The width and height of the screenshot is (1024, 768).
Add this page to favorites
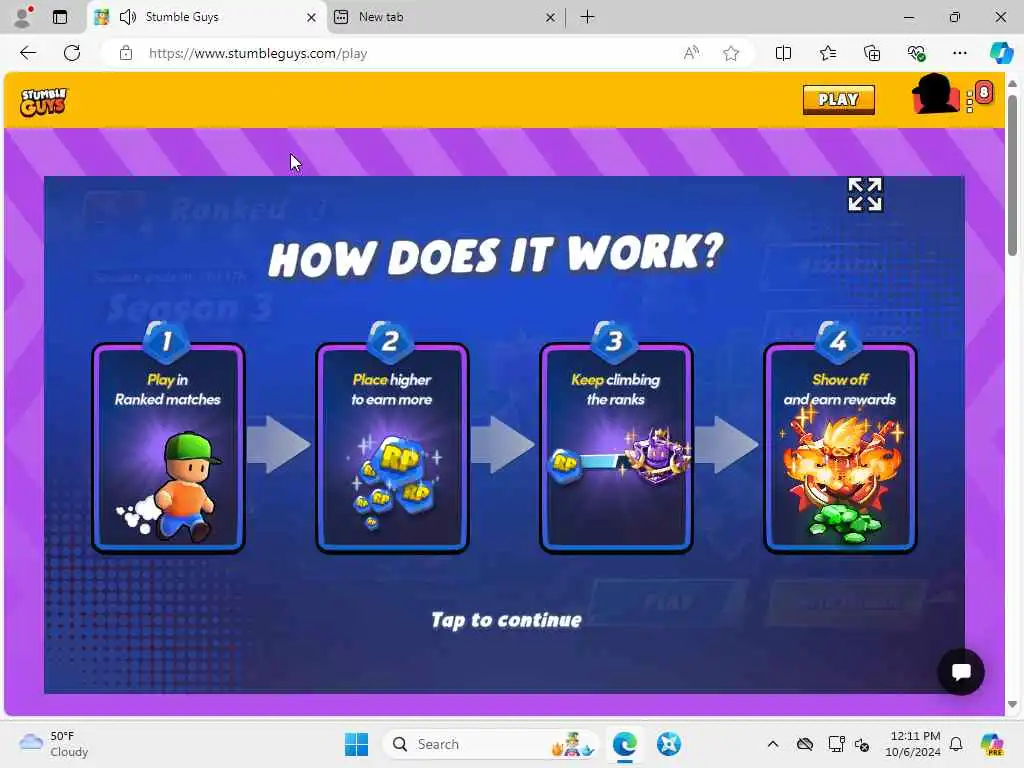[x=731, y=54]
